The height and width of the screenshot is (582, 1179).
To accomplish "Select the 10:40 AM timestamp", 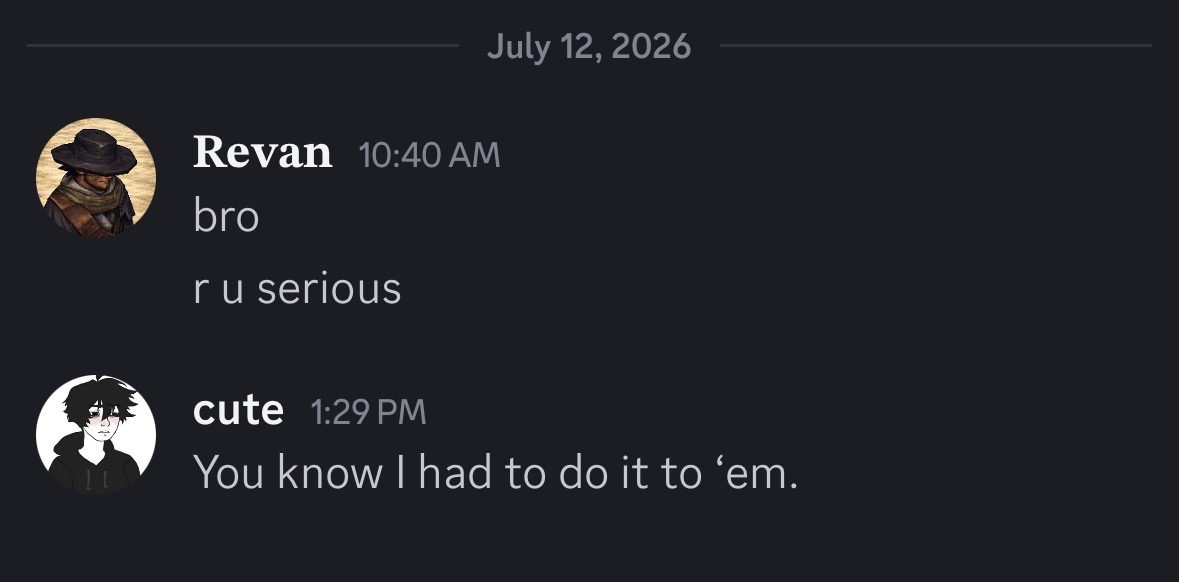I will point(429,156).
